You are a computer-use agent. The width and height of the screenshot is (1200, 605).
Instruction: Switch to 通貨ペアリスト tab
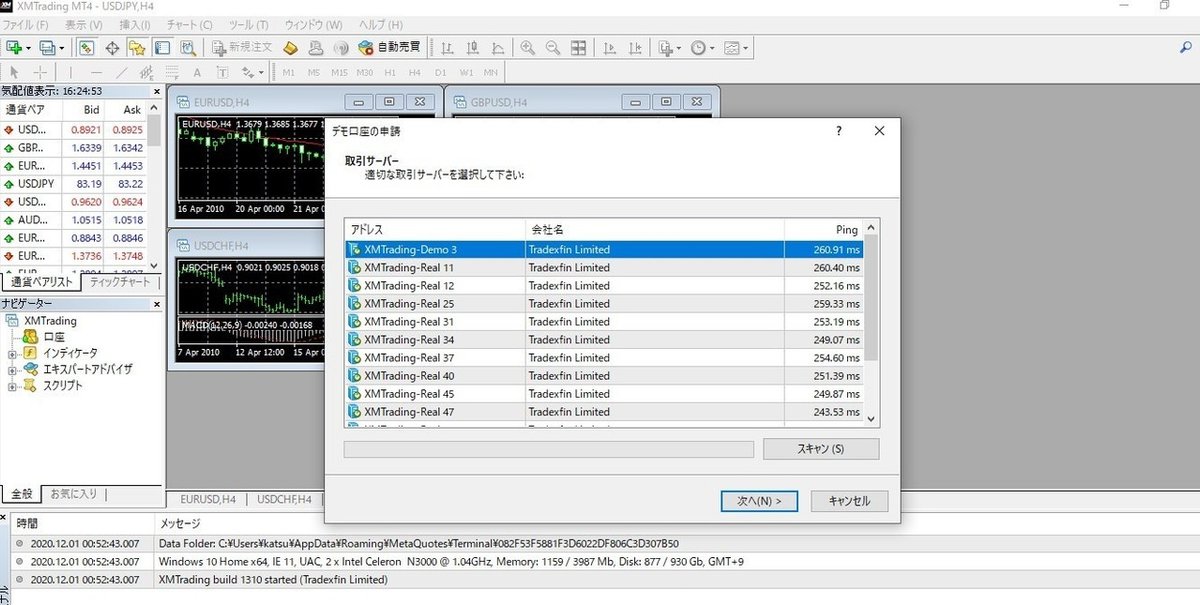(x=42, y=282)
